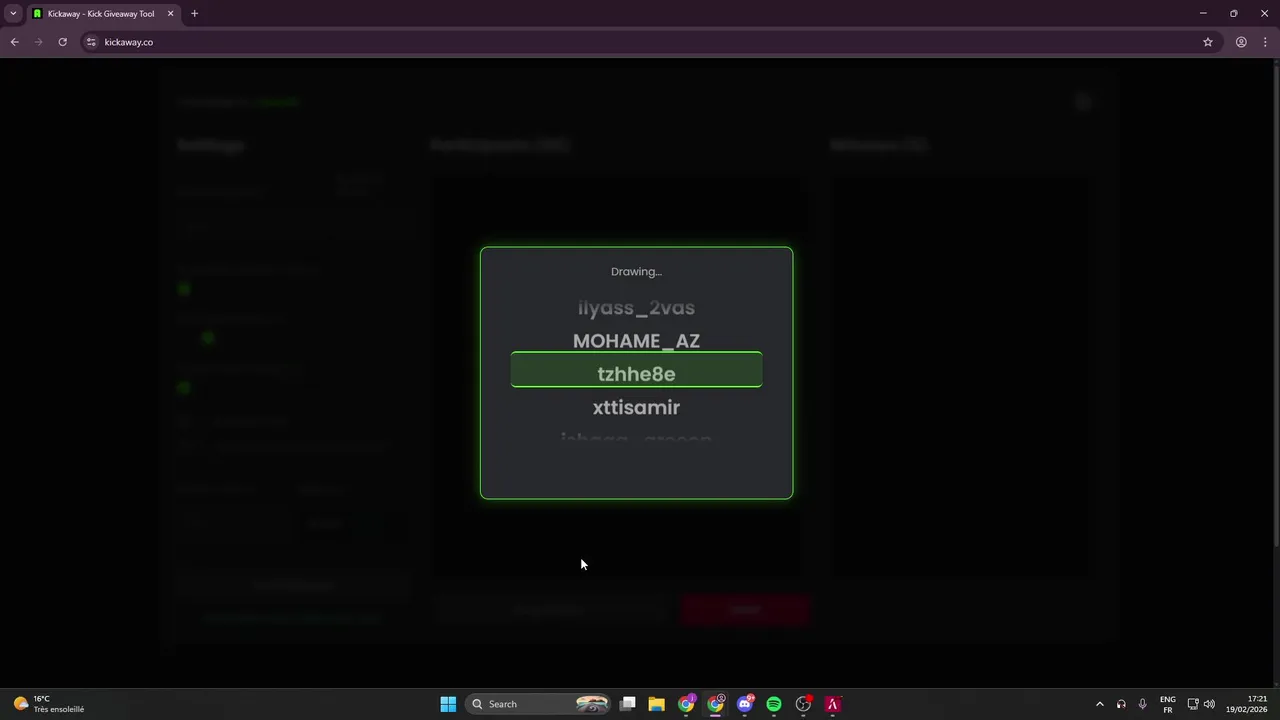Viewport: 1280px width, 720px height.
Task: Open the Chrome three-dot menu
Action: pyautogui.click(x=1265, y=42)
